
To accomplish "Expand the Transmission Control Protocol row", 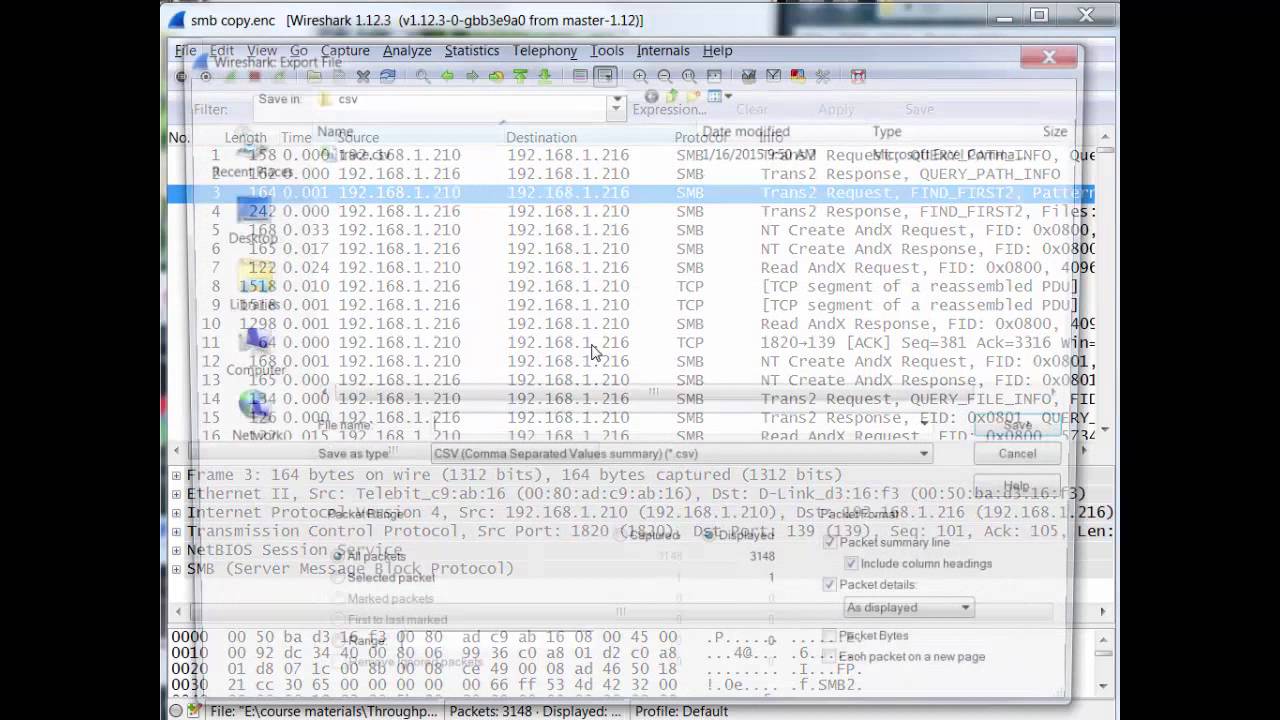I will tap(176, 531).
